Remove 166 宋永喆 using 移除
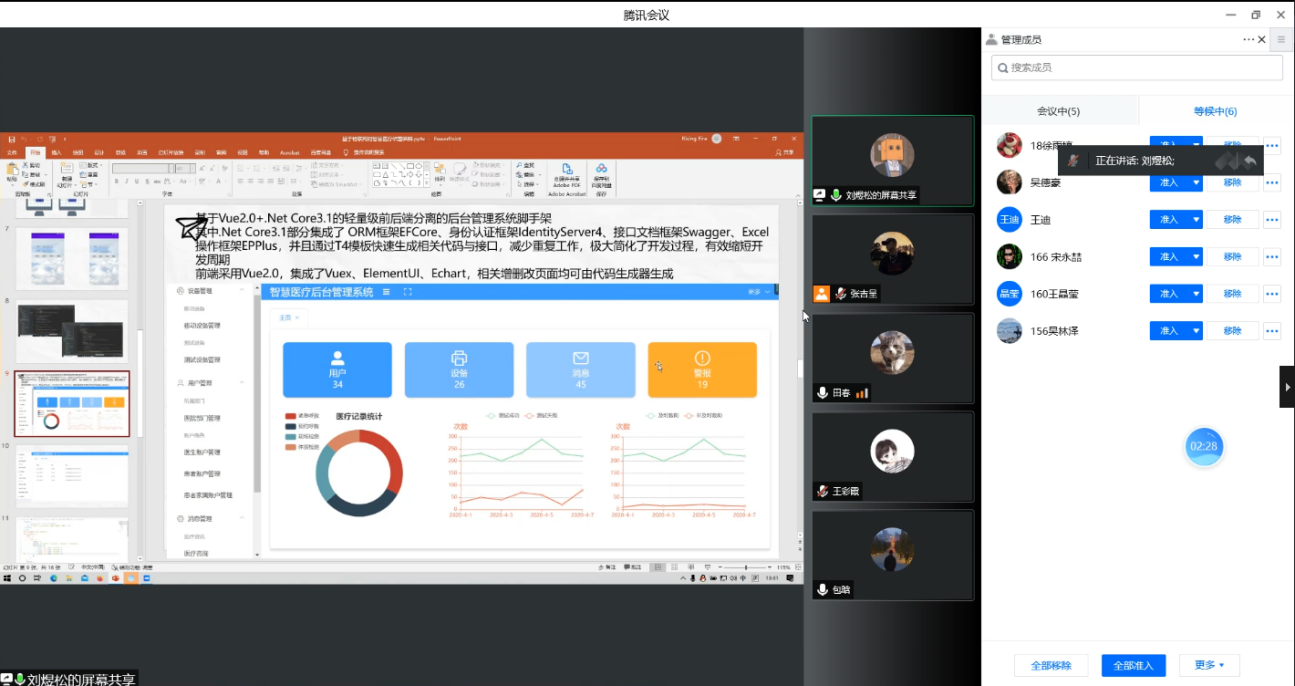Viewport: 1295px width, 686px height. click(x=1232, y=257)
